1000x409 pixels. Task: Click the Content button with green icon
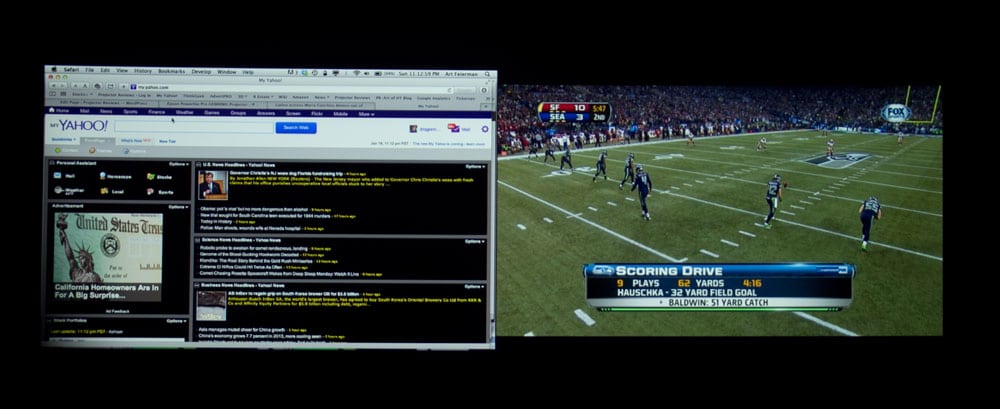tap(66, 151)
